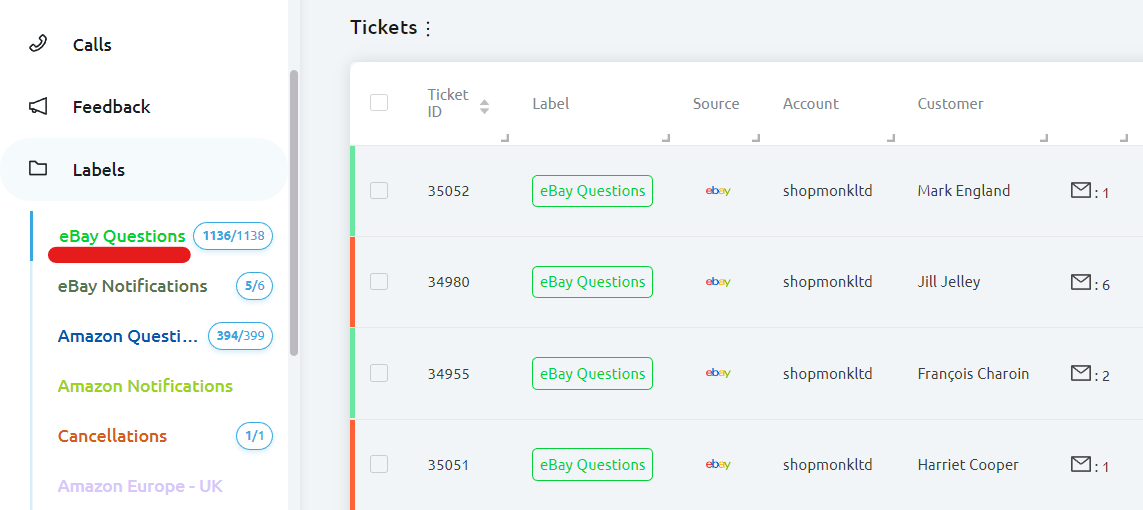The width and height of the screenshot is (1143, 510).
Task: Click the envelope icon for Mark England
Action: pyautogui.click(x=1080, y=190)
